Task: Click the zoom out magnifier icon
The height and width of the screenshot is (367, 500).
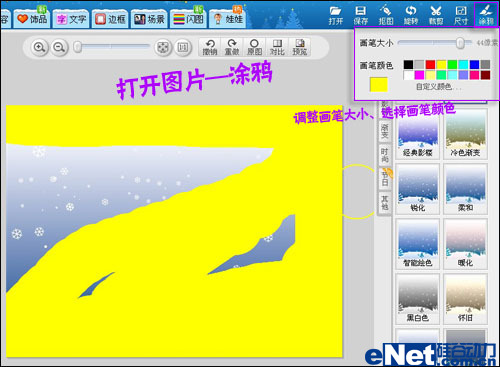Action: click(x=59, y=47)
